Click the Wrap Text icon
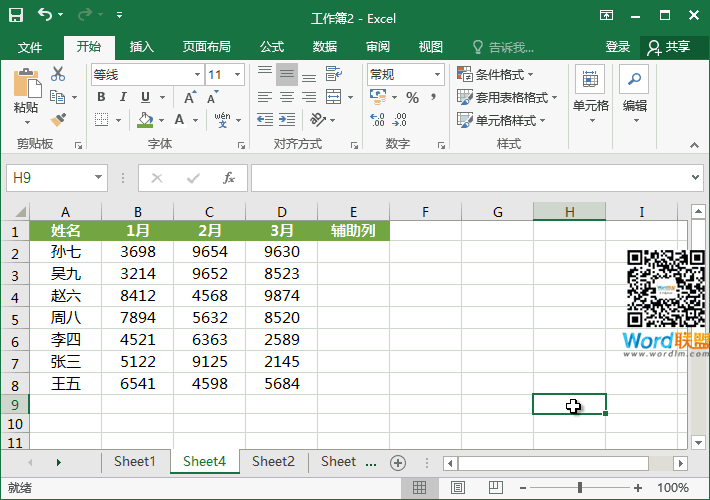This screenshot has width=710, height=500. pos(334,73)
